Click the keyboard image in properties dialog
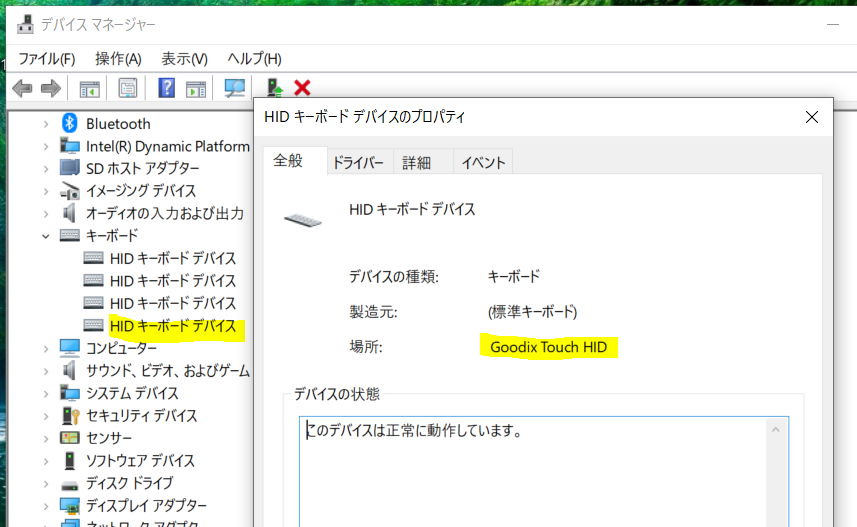The width and height of the screenshot is (857, 527). (303, 220)
